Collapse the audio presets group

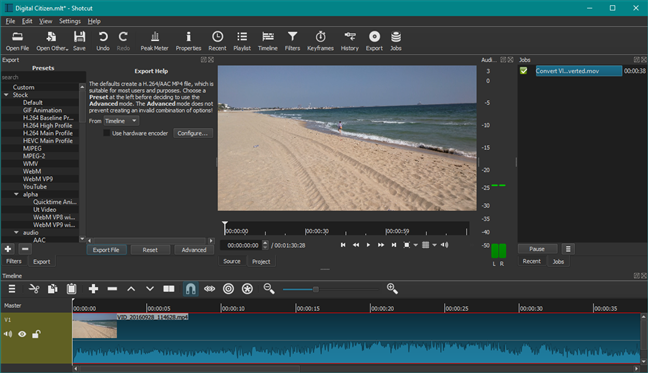pos(17,233)
